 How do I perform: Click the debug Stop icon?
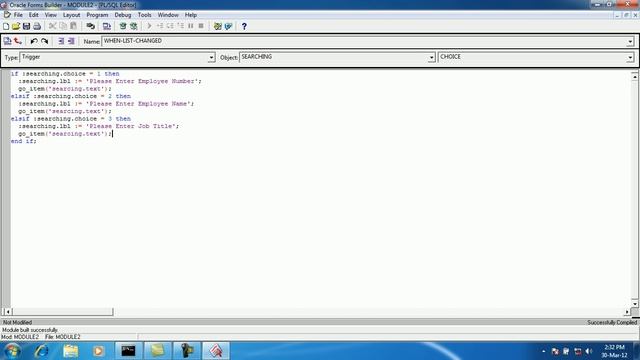click(x=201, y=26)
